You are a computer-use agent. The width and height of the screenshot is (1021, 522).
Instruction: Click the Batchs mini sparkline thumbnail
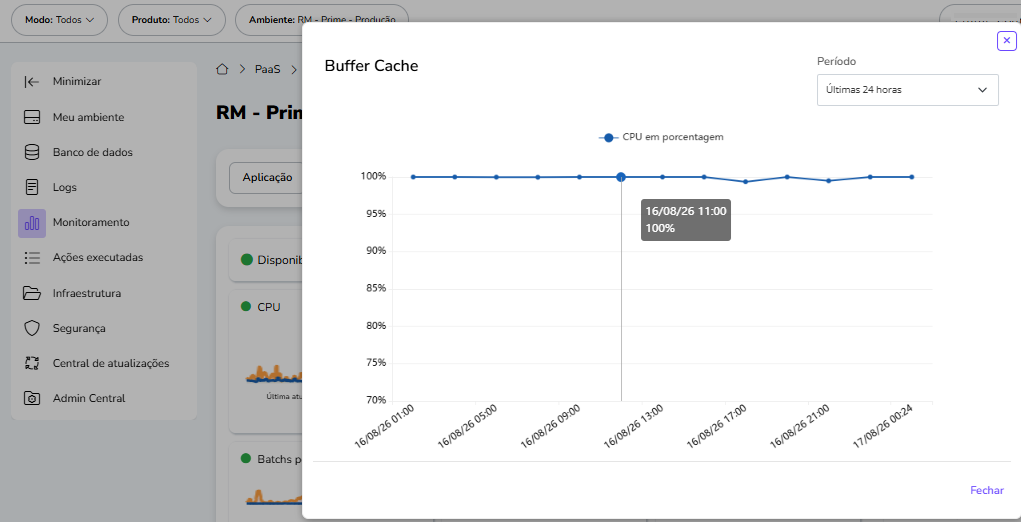275,497
